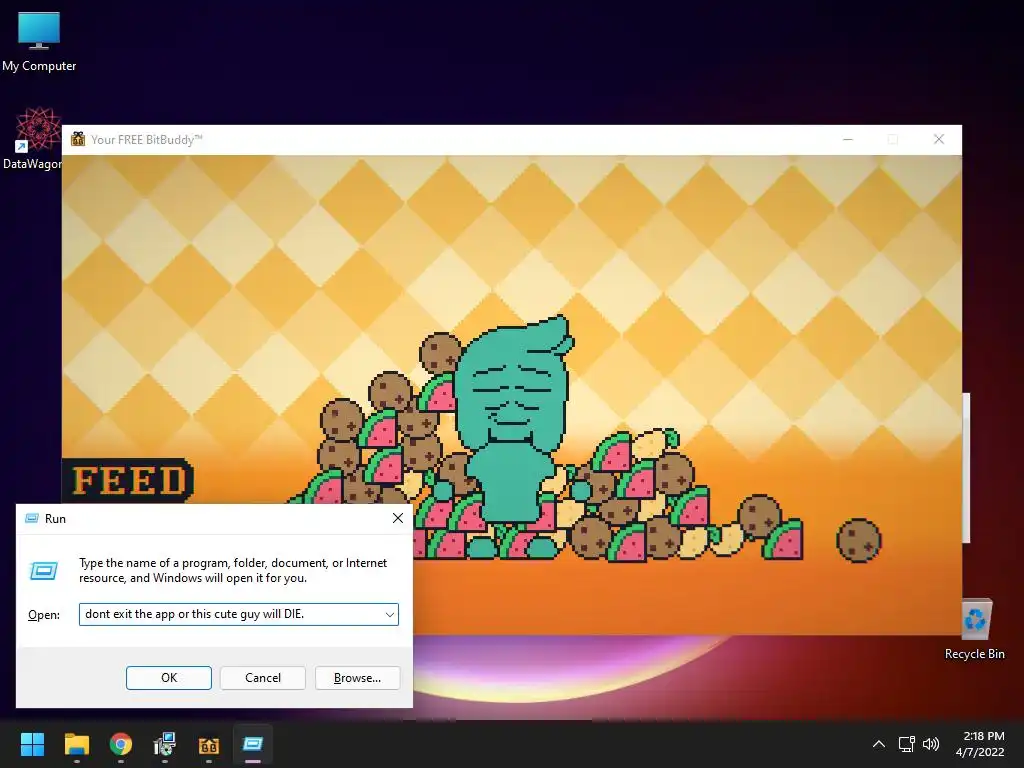Cancel the Run dialog
1024x768 pixels.
click(x=263, y=678)
